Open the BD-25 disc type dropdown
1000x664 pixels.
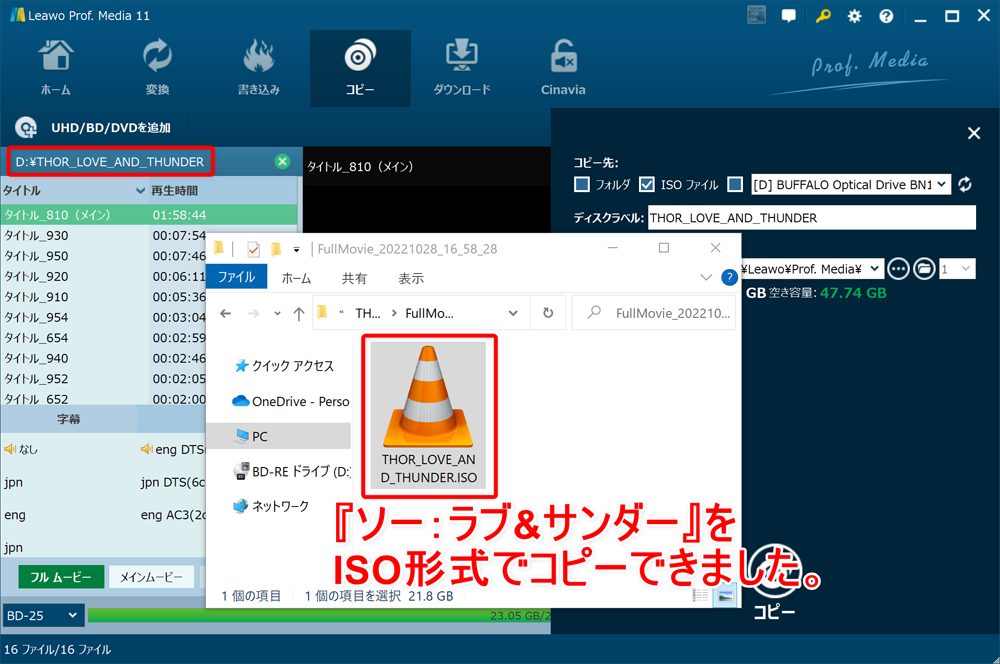pos(43,616)
